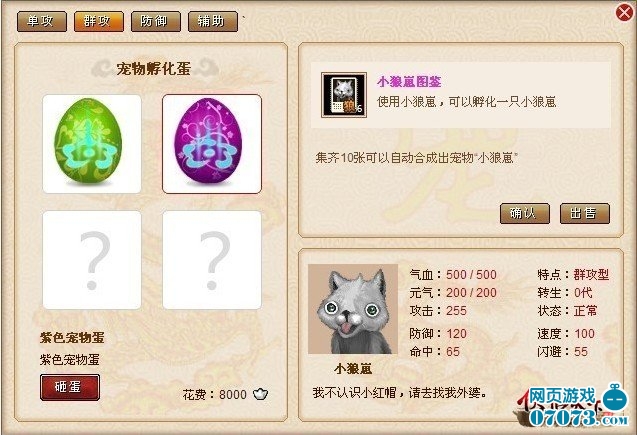The height and width of the screenshot is (435, 637).
Task: Click the 砸蛋 button
Action: coord(69,387)
